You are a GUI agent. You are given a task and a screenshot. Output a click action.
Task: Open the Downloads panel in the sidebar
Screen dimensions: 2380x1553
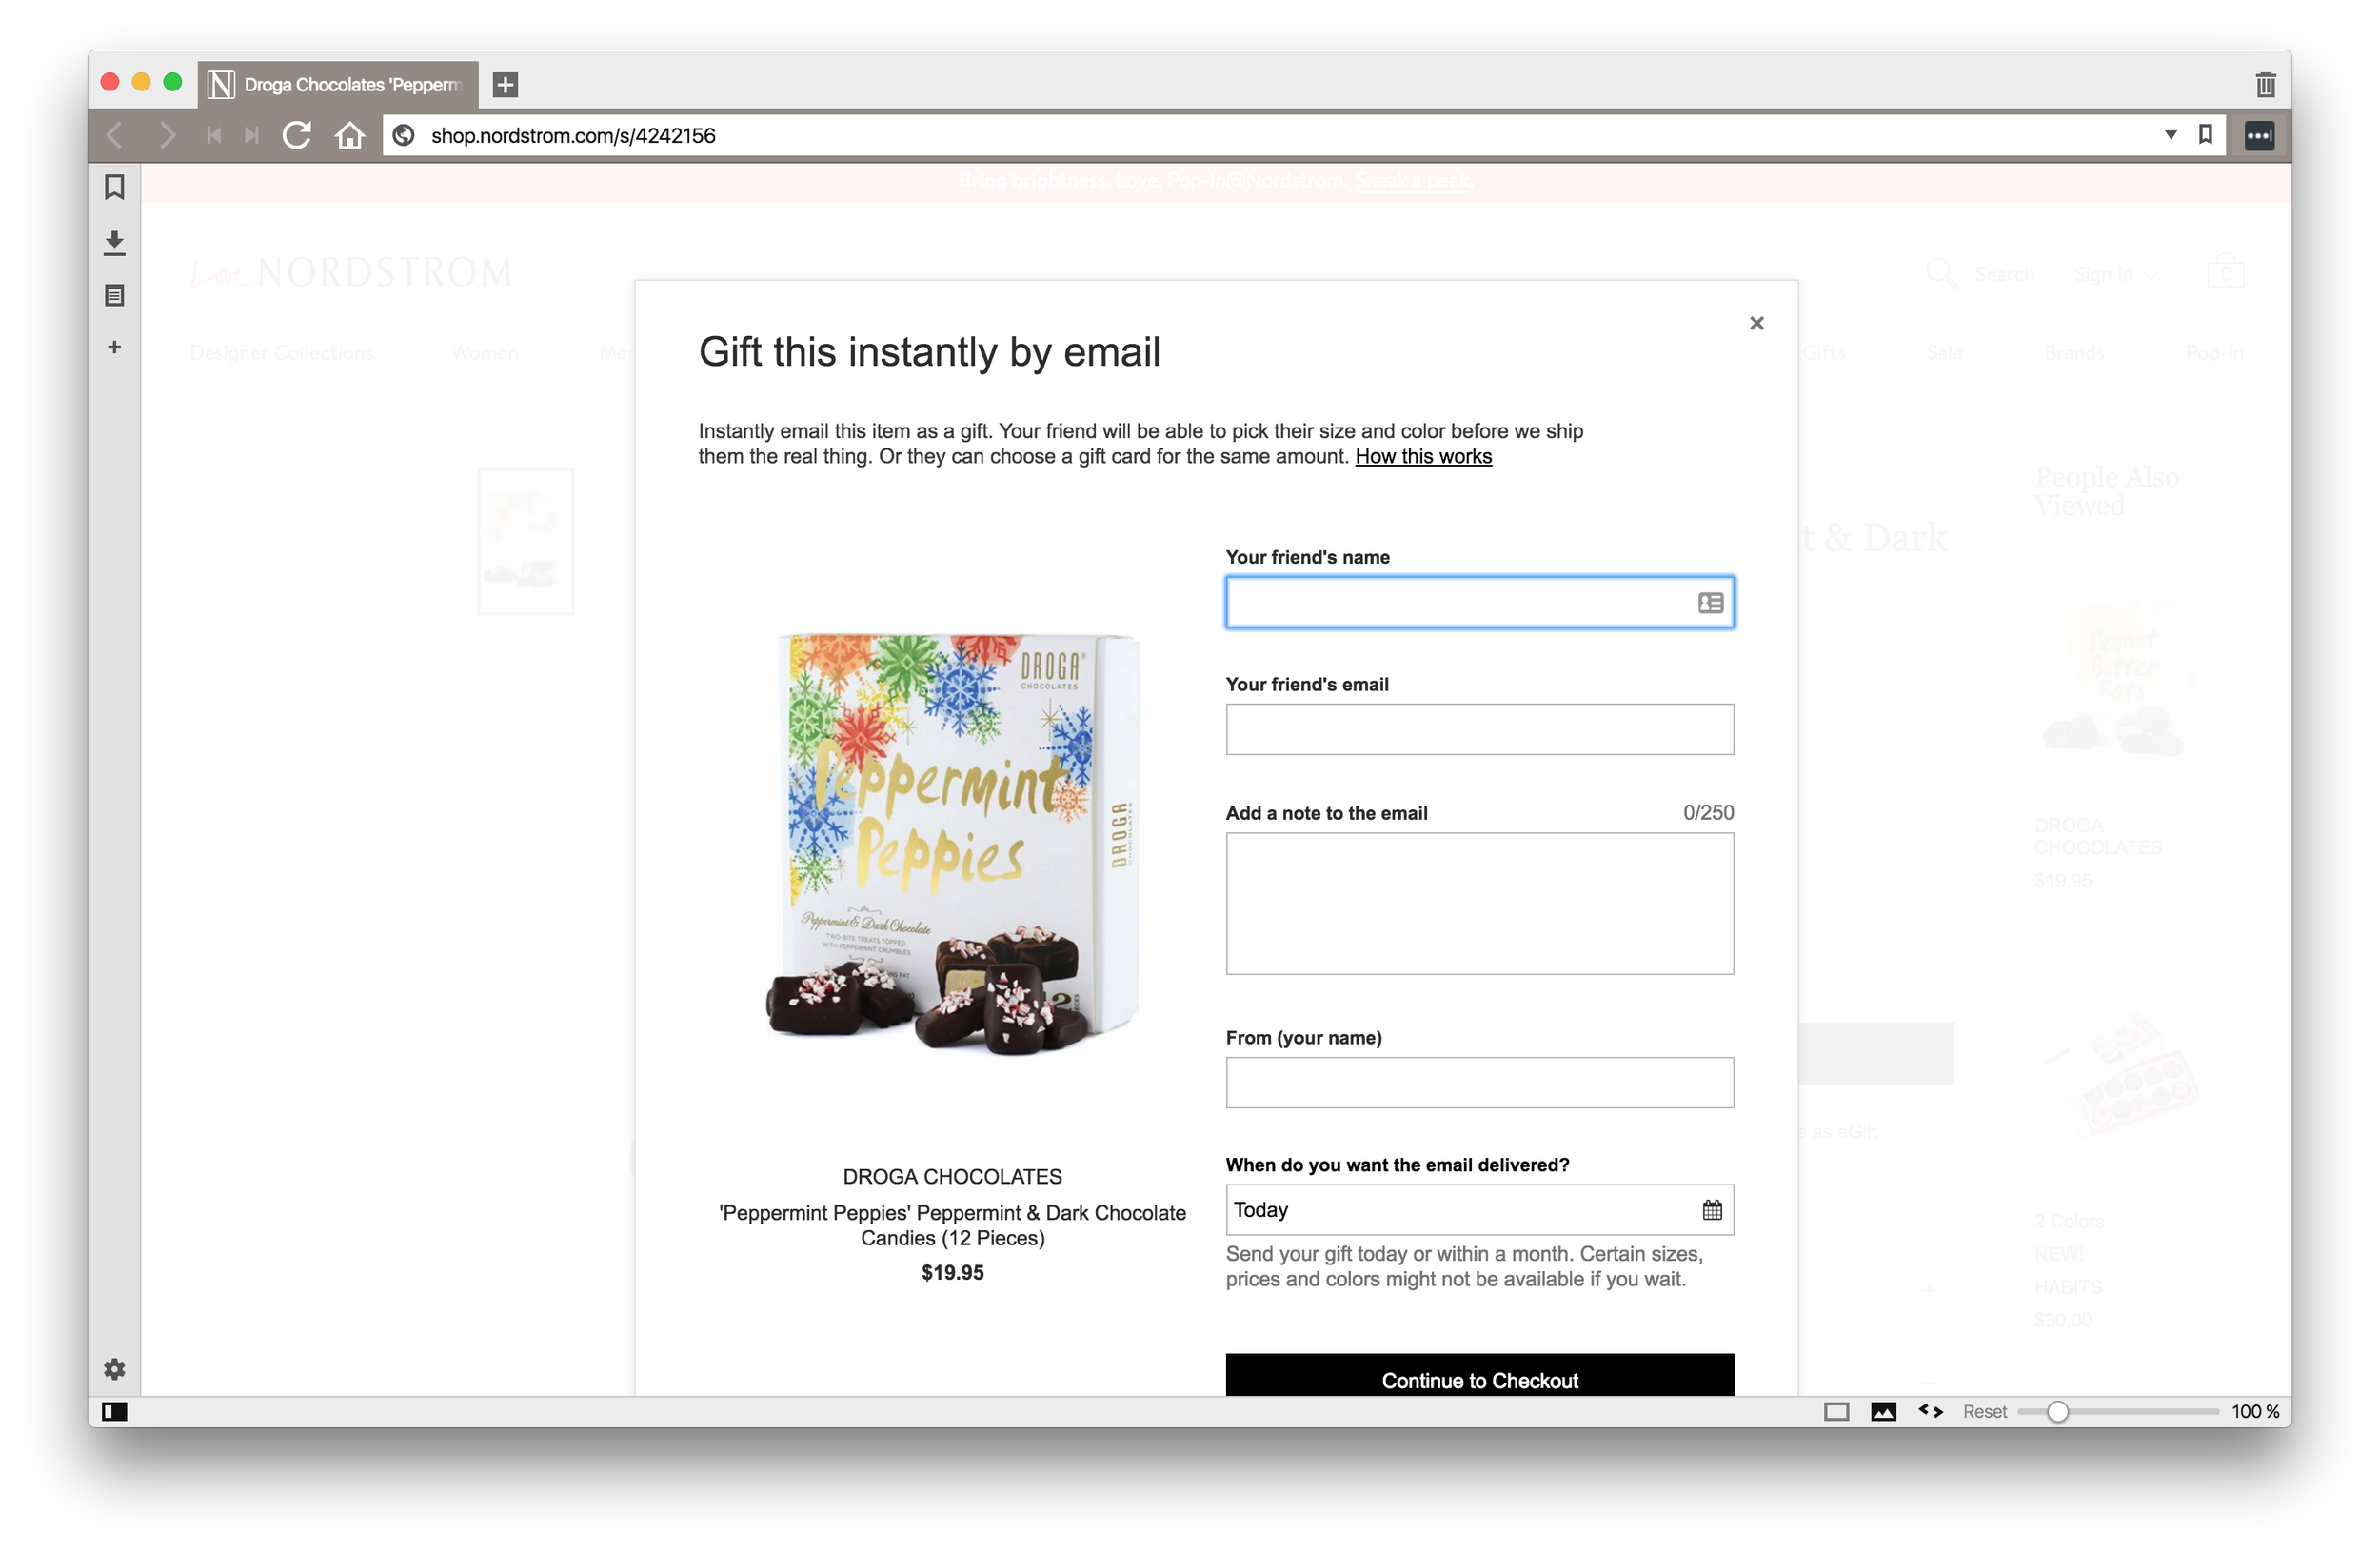pyautogui.click(x=114, y=240)
